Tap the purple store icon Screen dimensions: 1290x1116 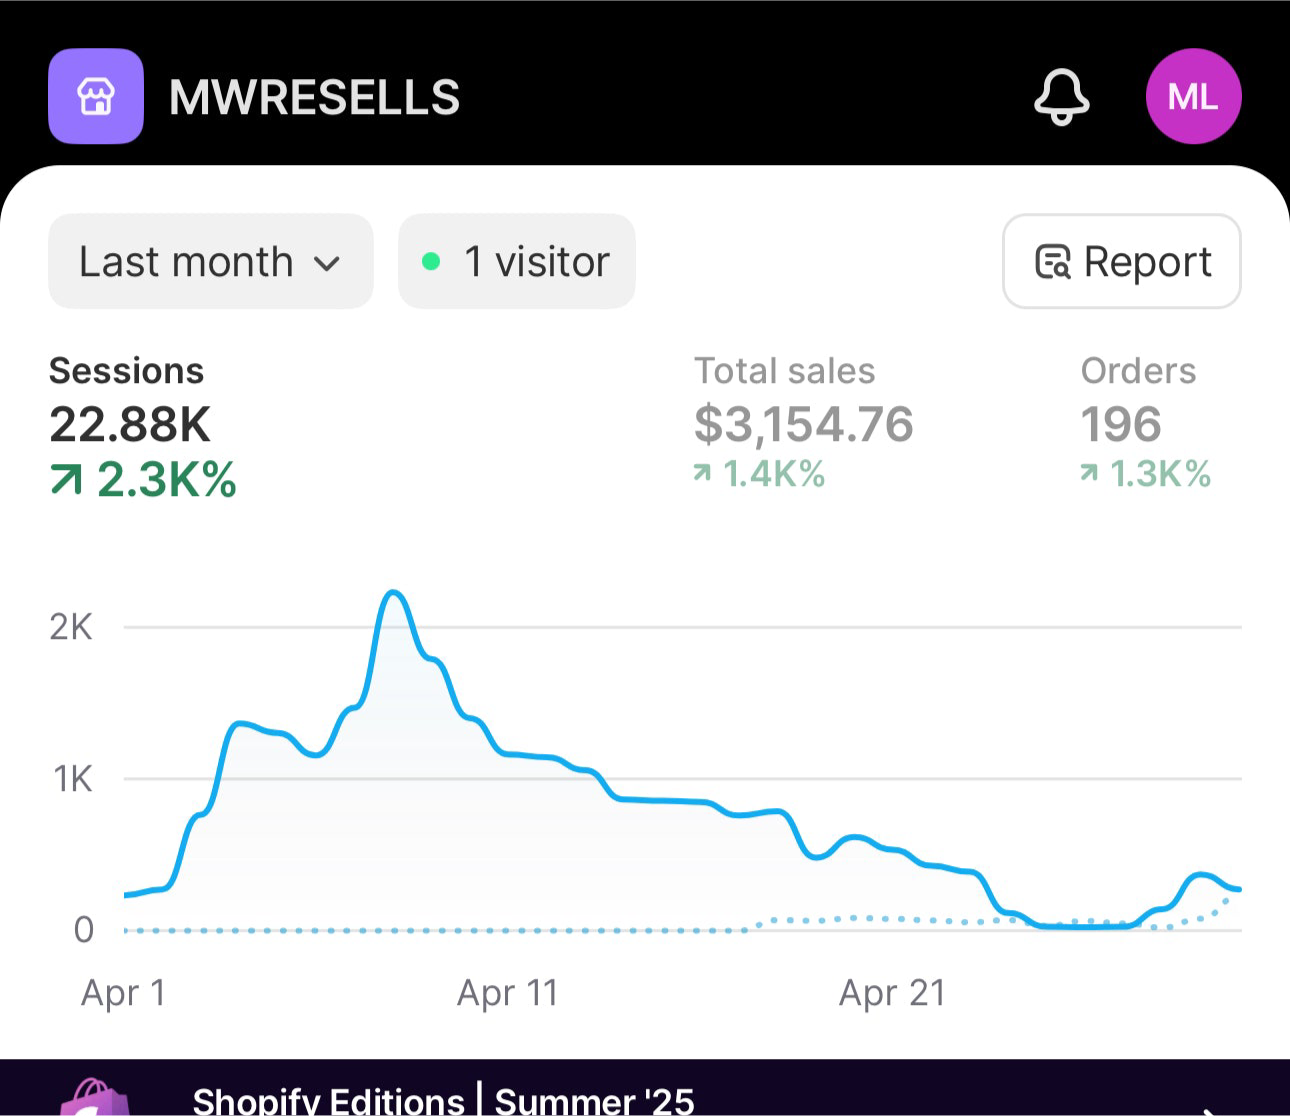pyautogui.click(x=96, y=97)
